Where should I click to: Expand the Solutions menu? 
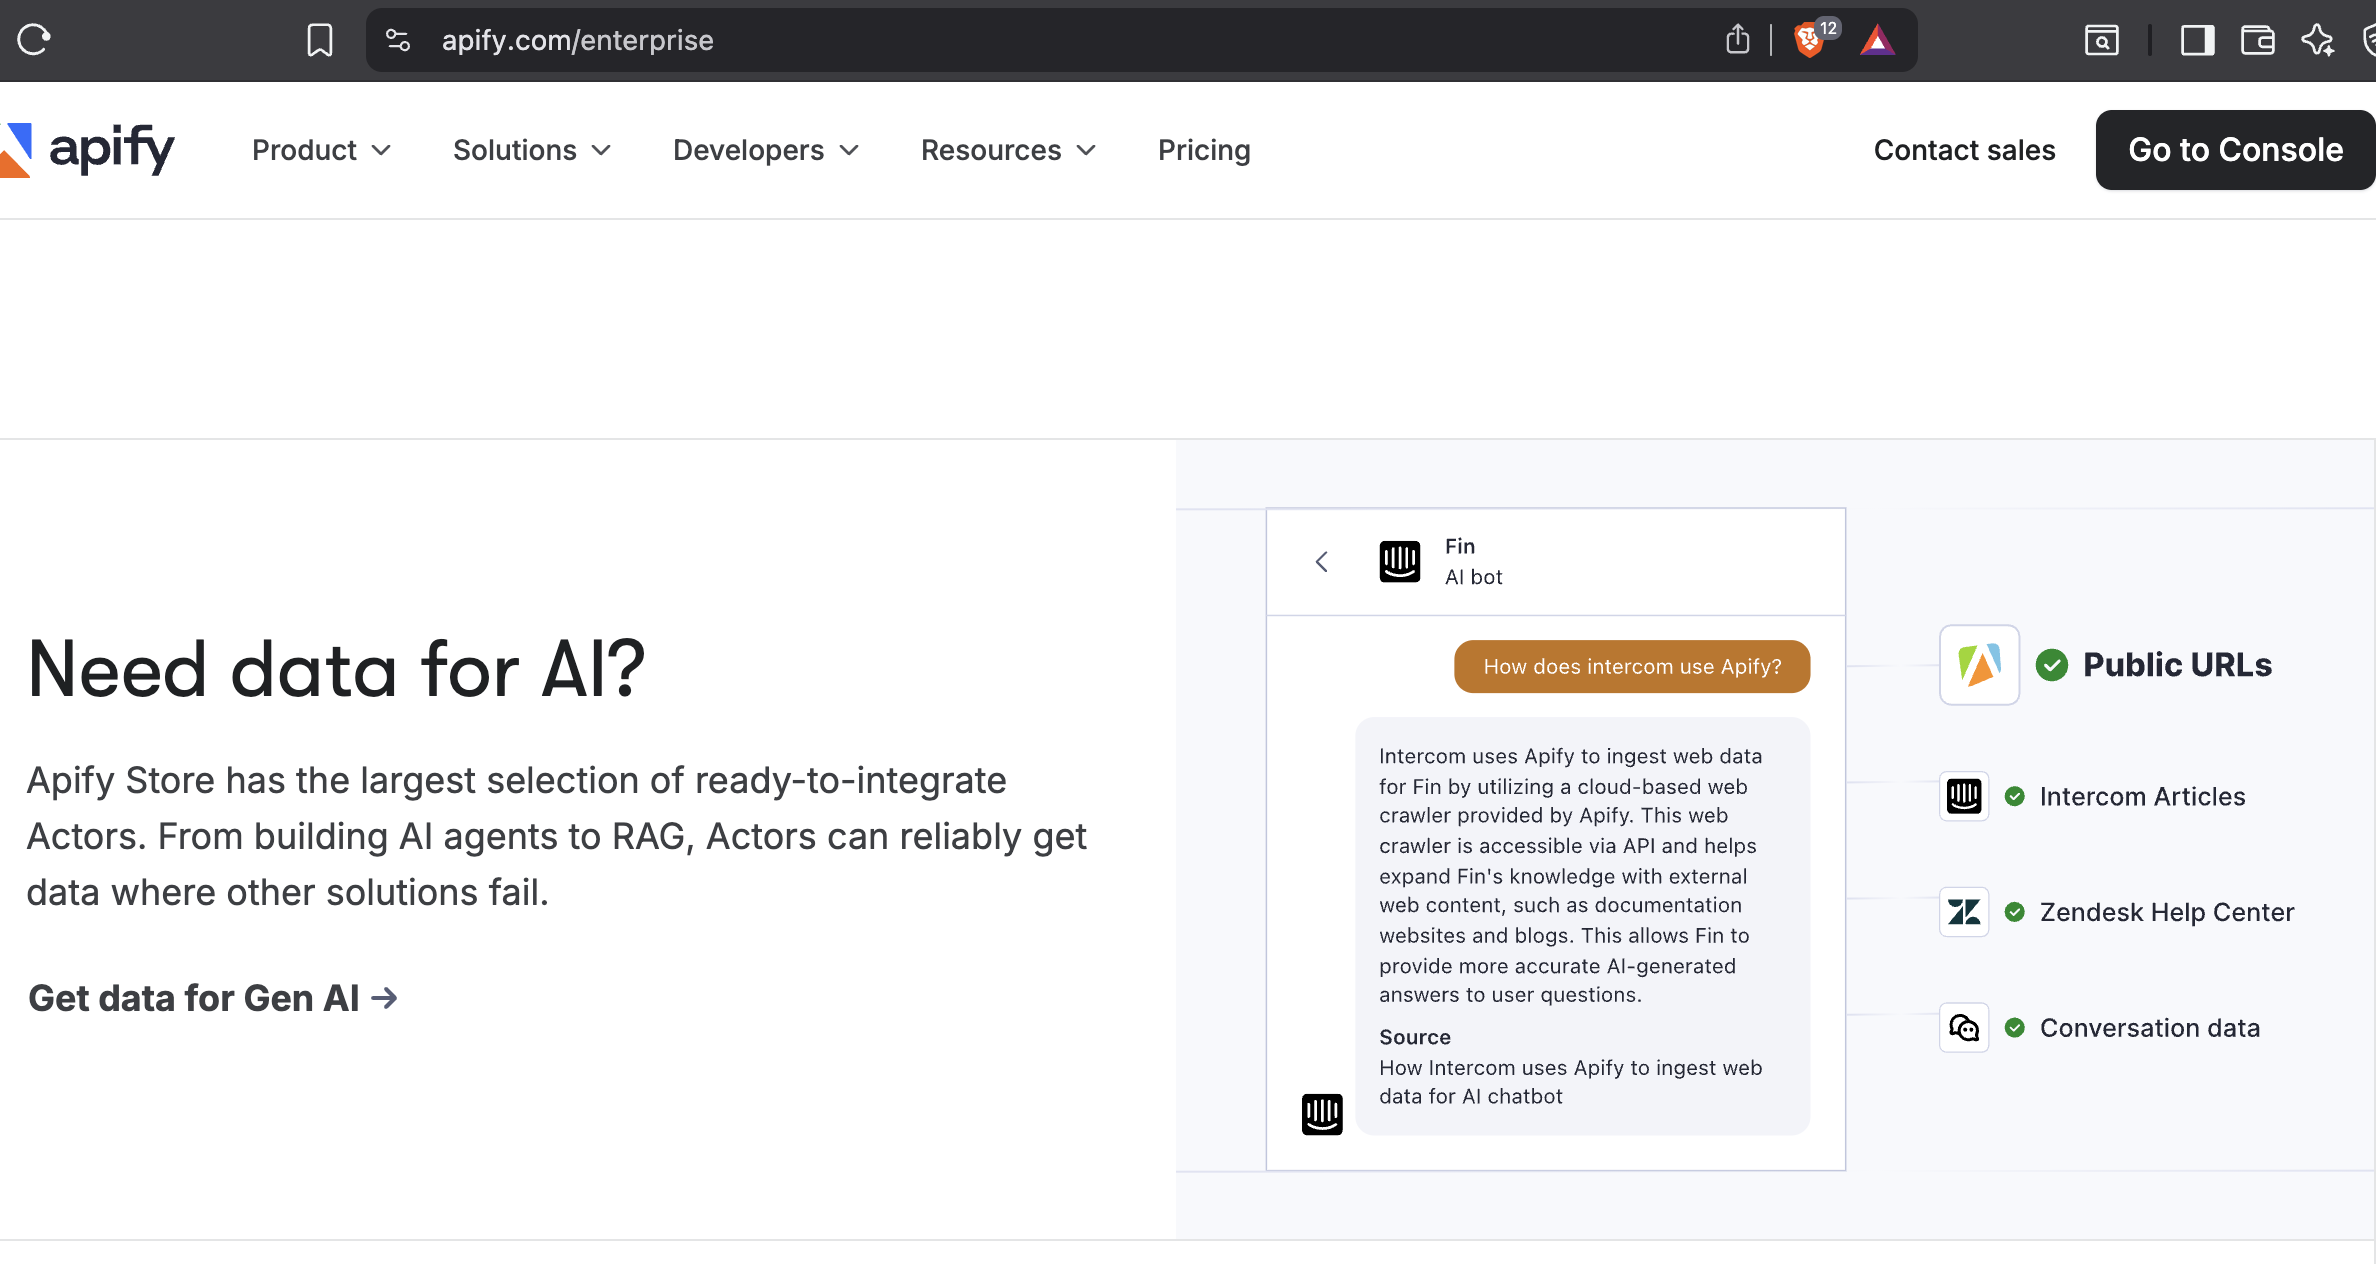point(532,150)
